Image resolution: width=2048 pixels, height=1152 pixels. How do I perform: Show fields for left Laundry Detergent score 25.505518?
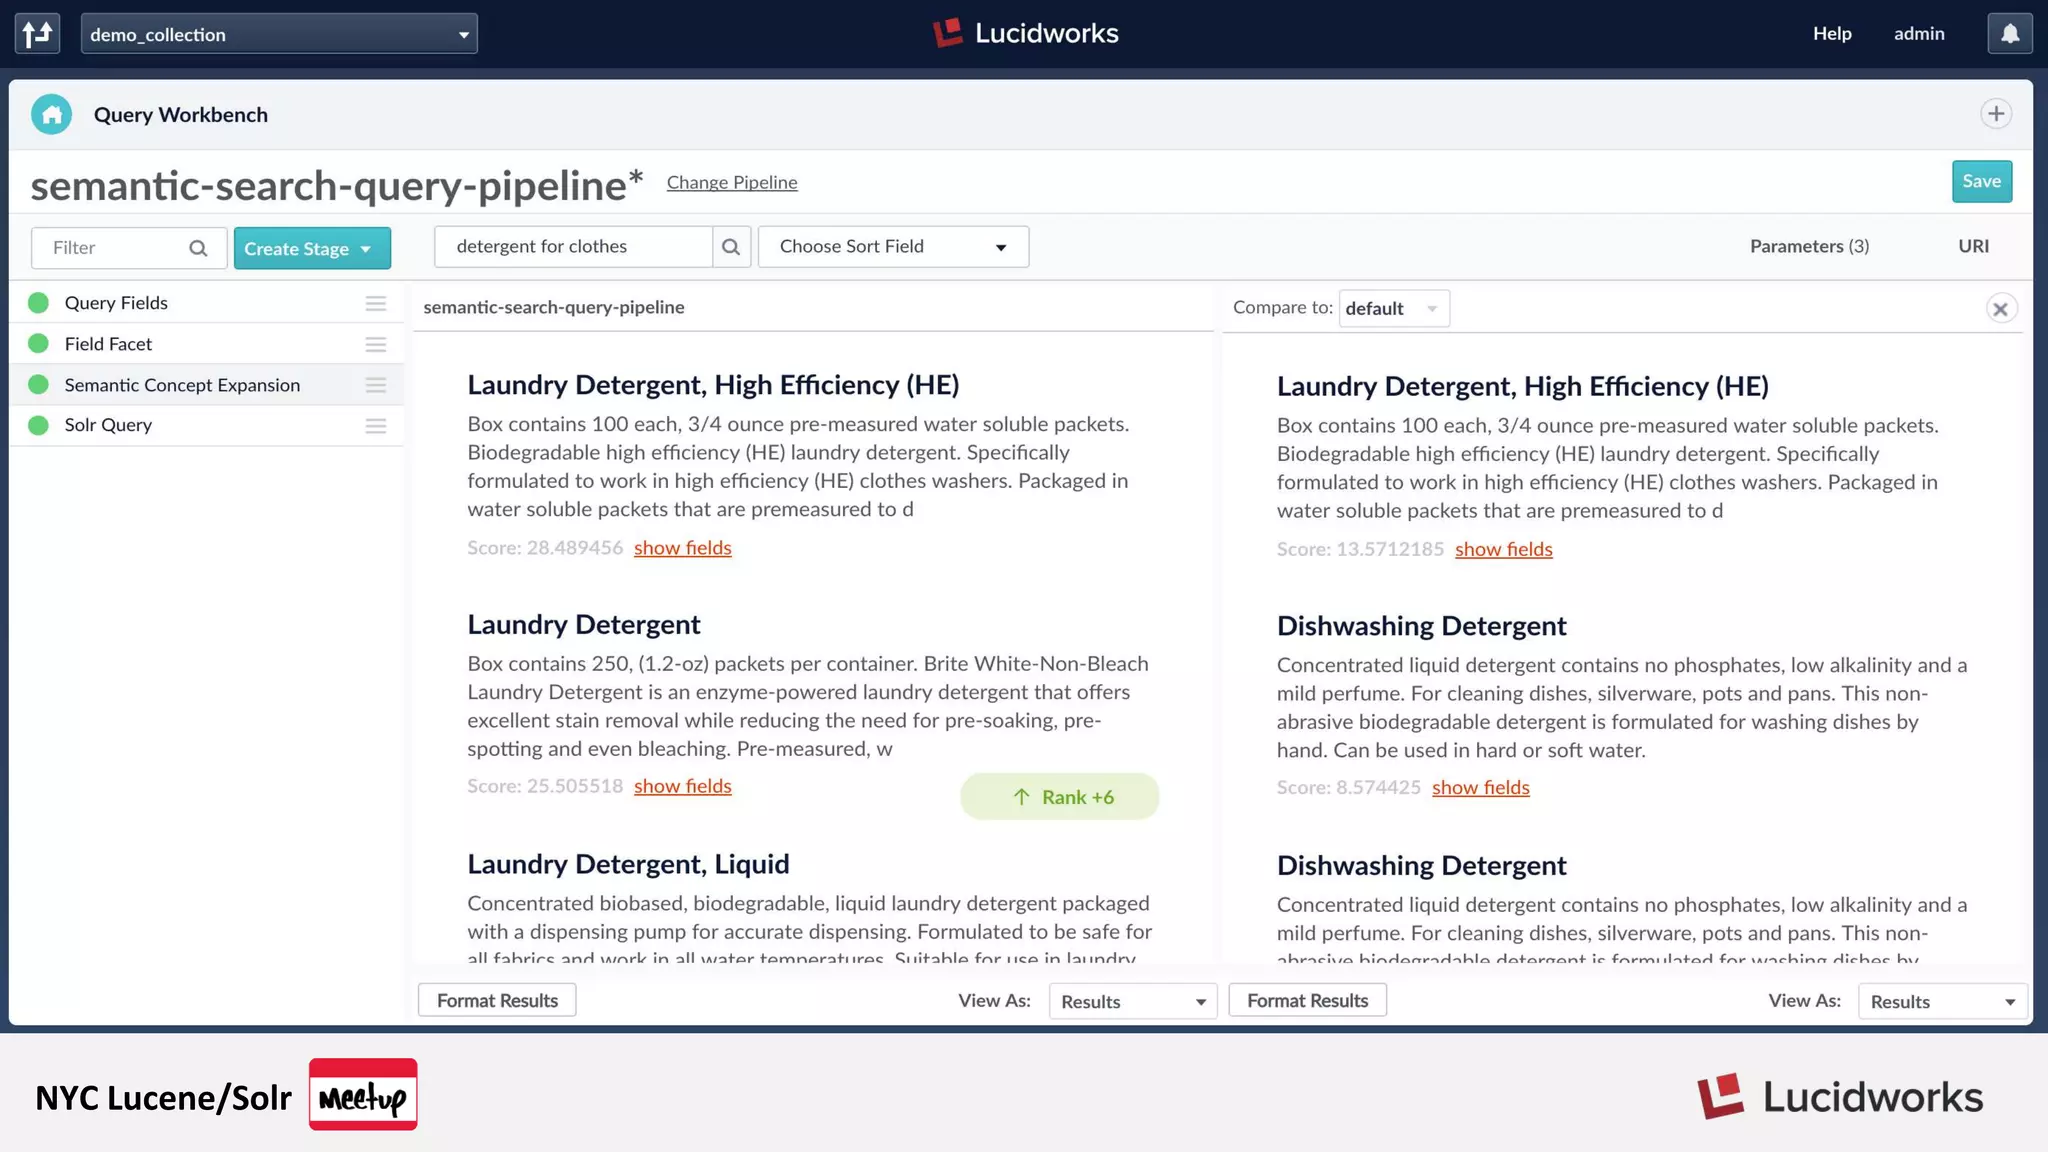tap(683, 786)
